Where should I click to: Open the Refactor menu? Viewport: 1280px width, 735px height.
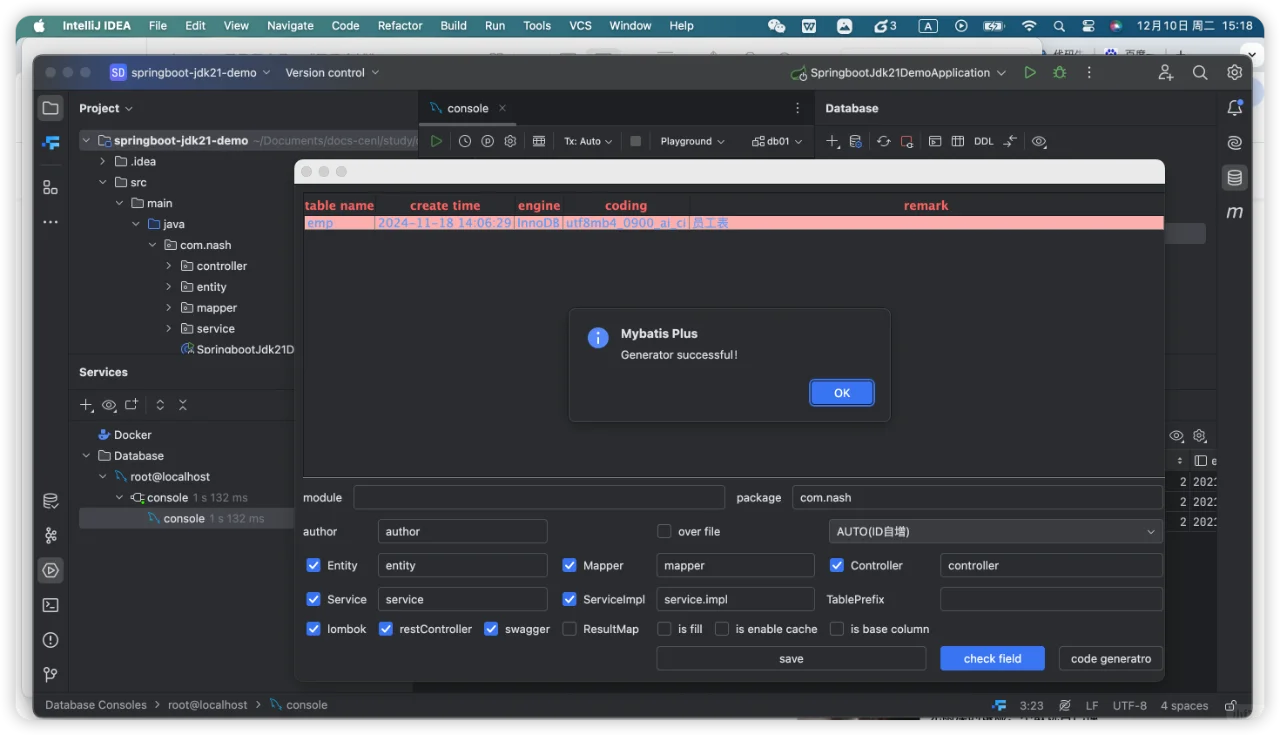400,26
